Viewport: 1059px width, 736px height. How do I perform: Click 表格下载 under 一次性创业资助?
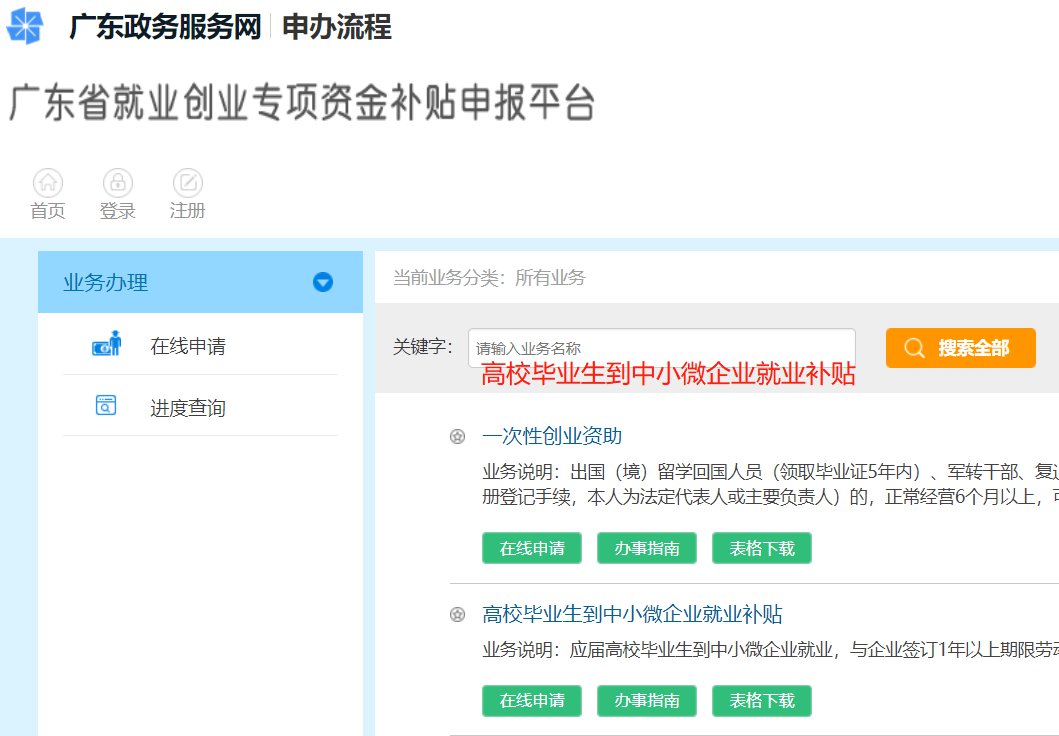click(x=762, y=548)
